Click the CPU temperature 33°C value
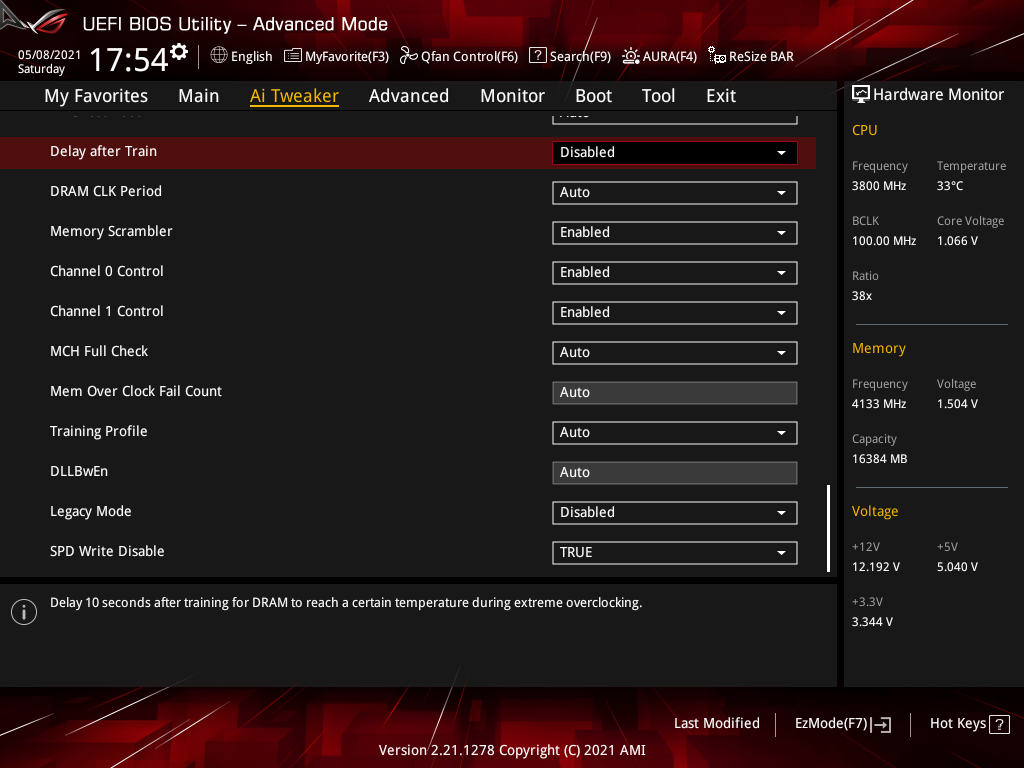 pos(950,186)
